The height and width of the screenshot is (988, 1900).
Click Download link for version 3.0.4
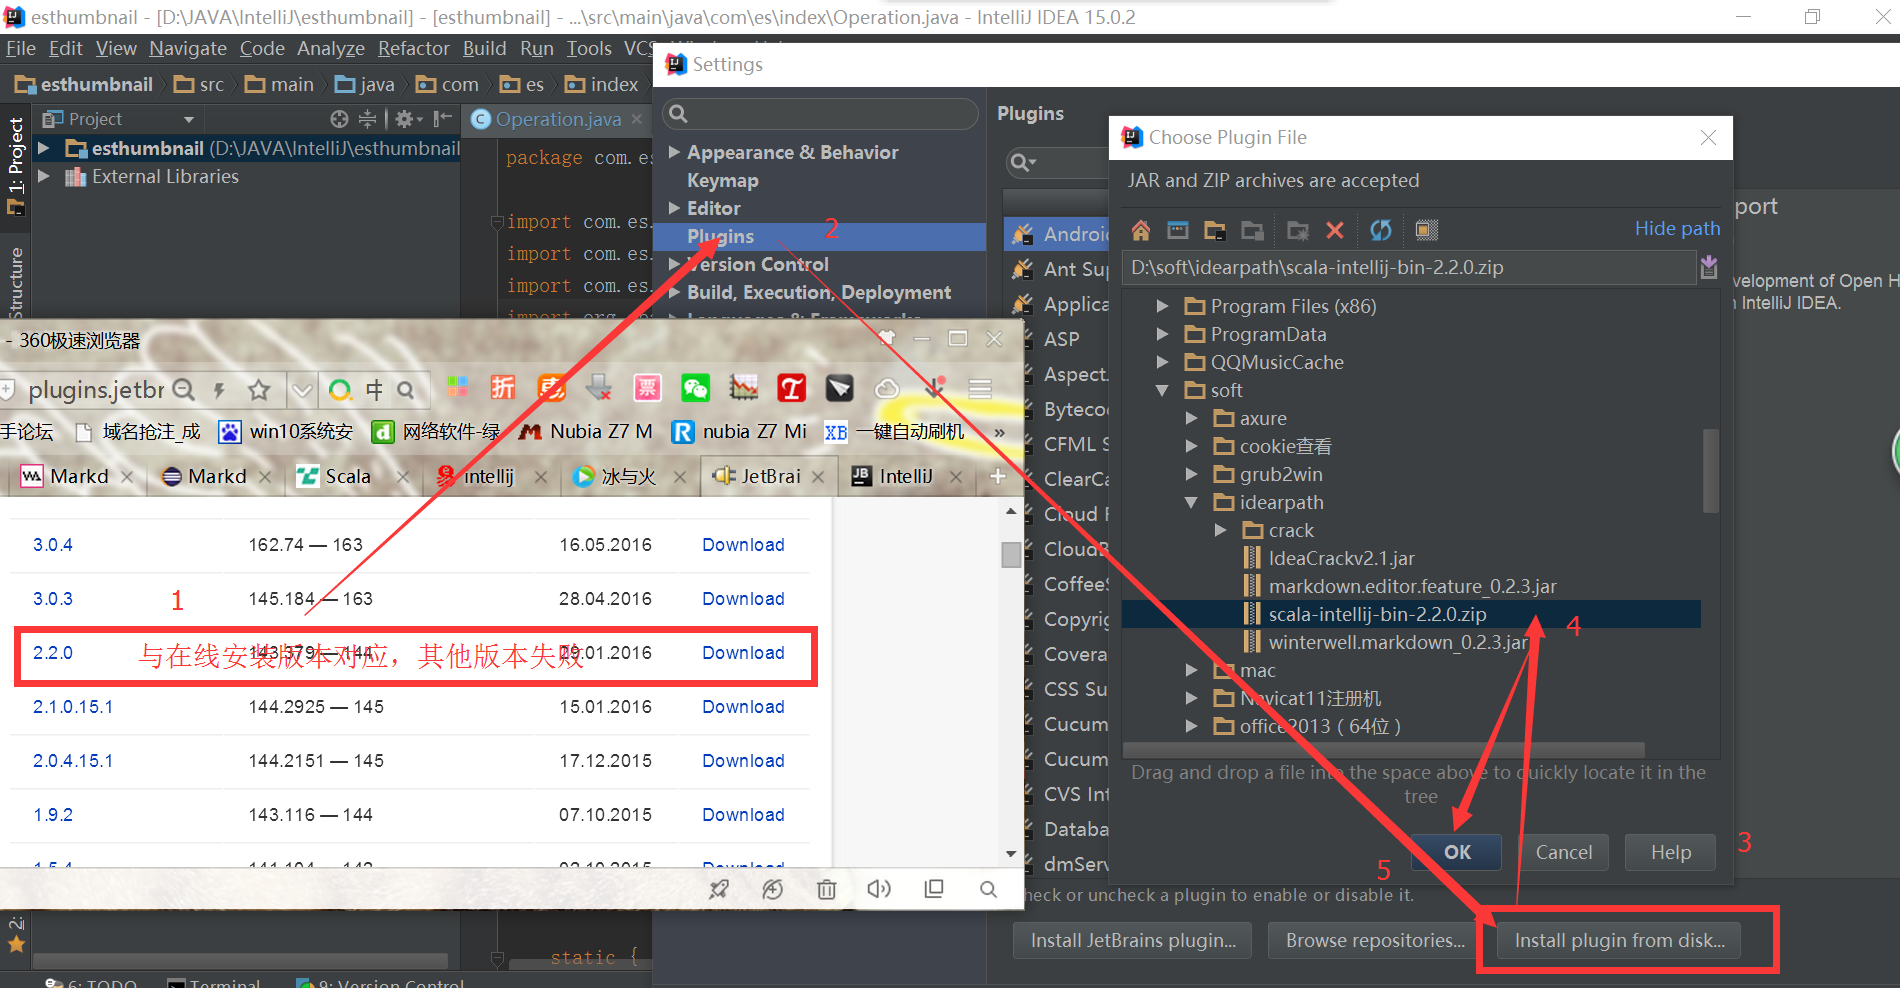743,545
